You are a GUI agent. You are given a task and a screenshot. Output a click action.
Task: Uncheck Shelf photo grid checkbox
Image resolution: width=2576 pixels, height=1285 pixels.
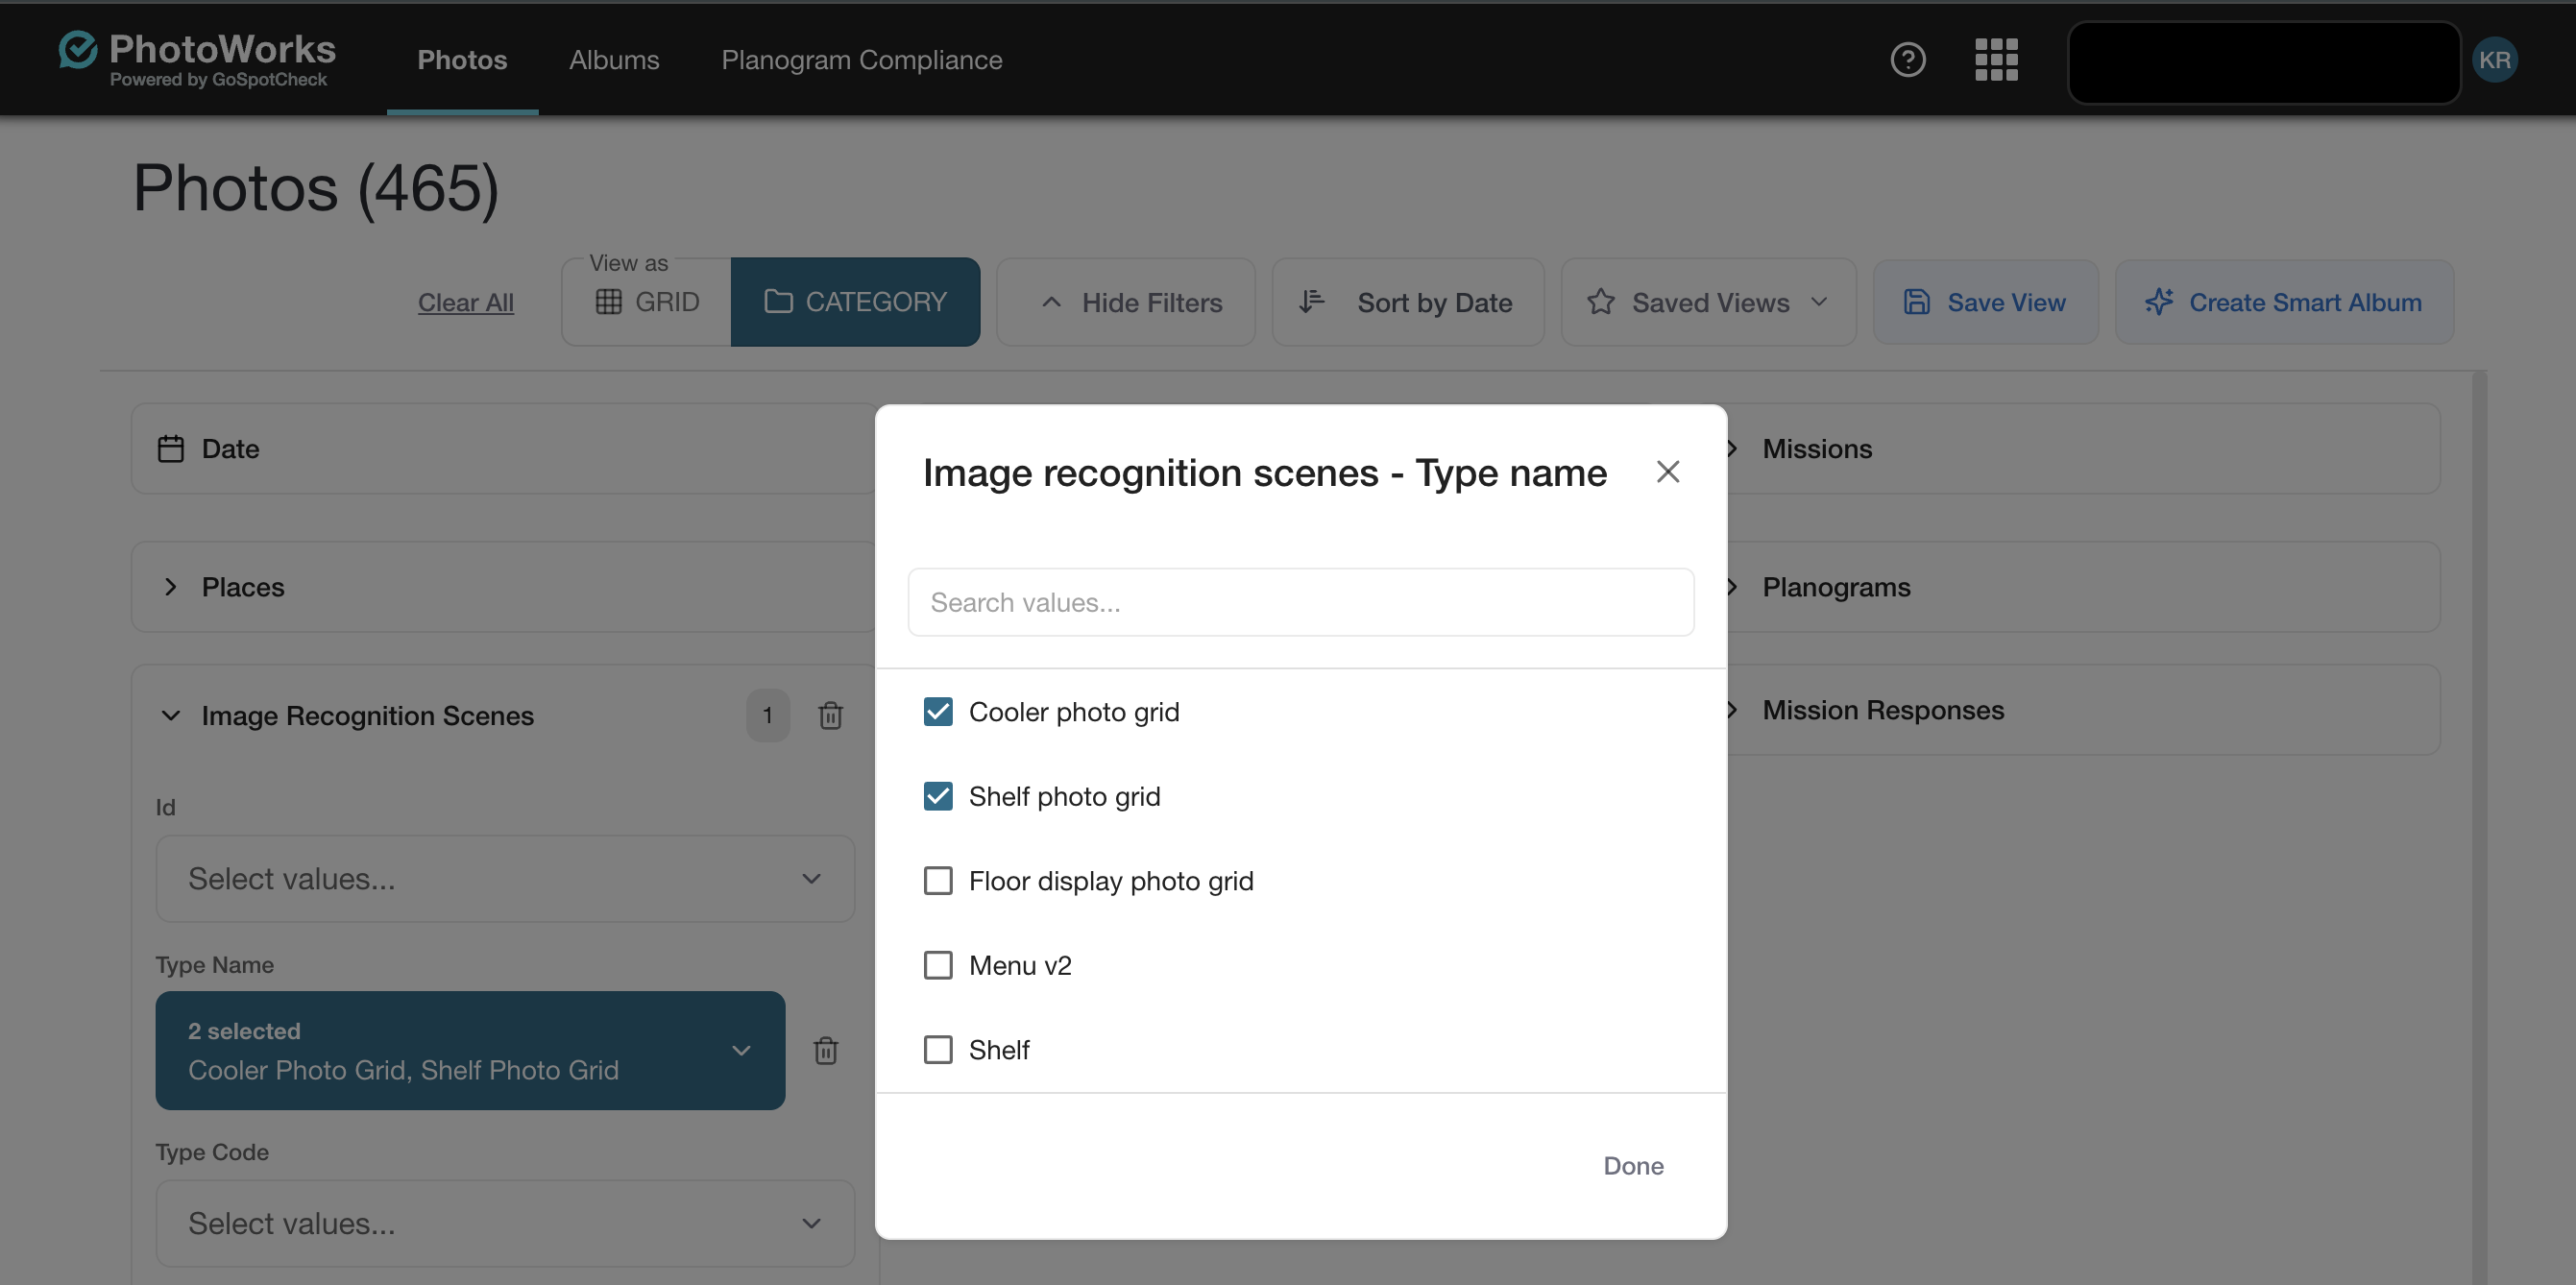coord(937,796)
